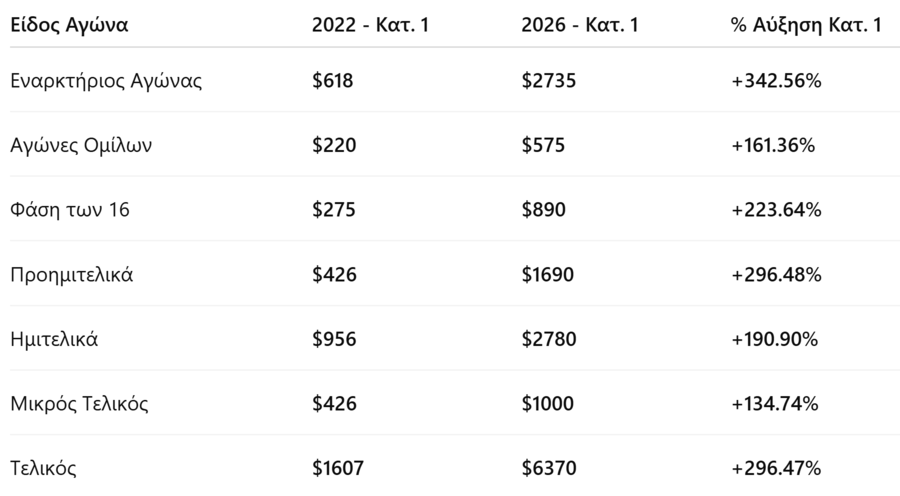Select the 'Μικρός Τελικός' row label
Screen dimensions: 900x496
(x=79, y=403)
